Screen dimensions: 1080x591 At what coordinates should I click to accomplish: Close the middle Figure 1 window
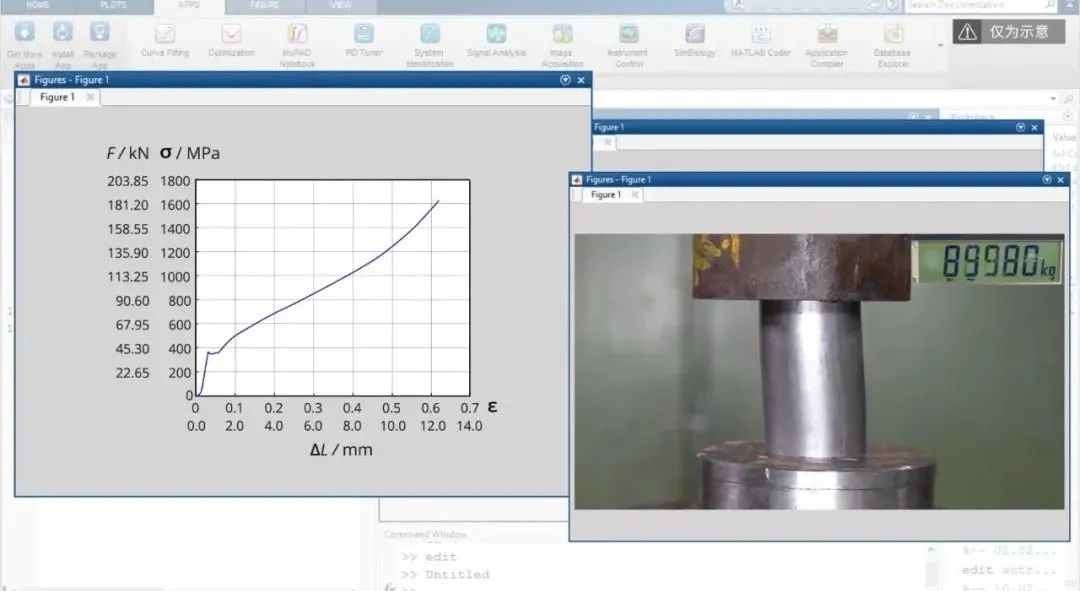1035,127
